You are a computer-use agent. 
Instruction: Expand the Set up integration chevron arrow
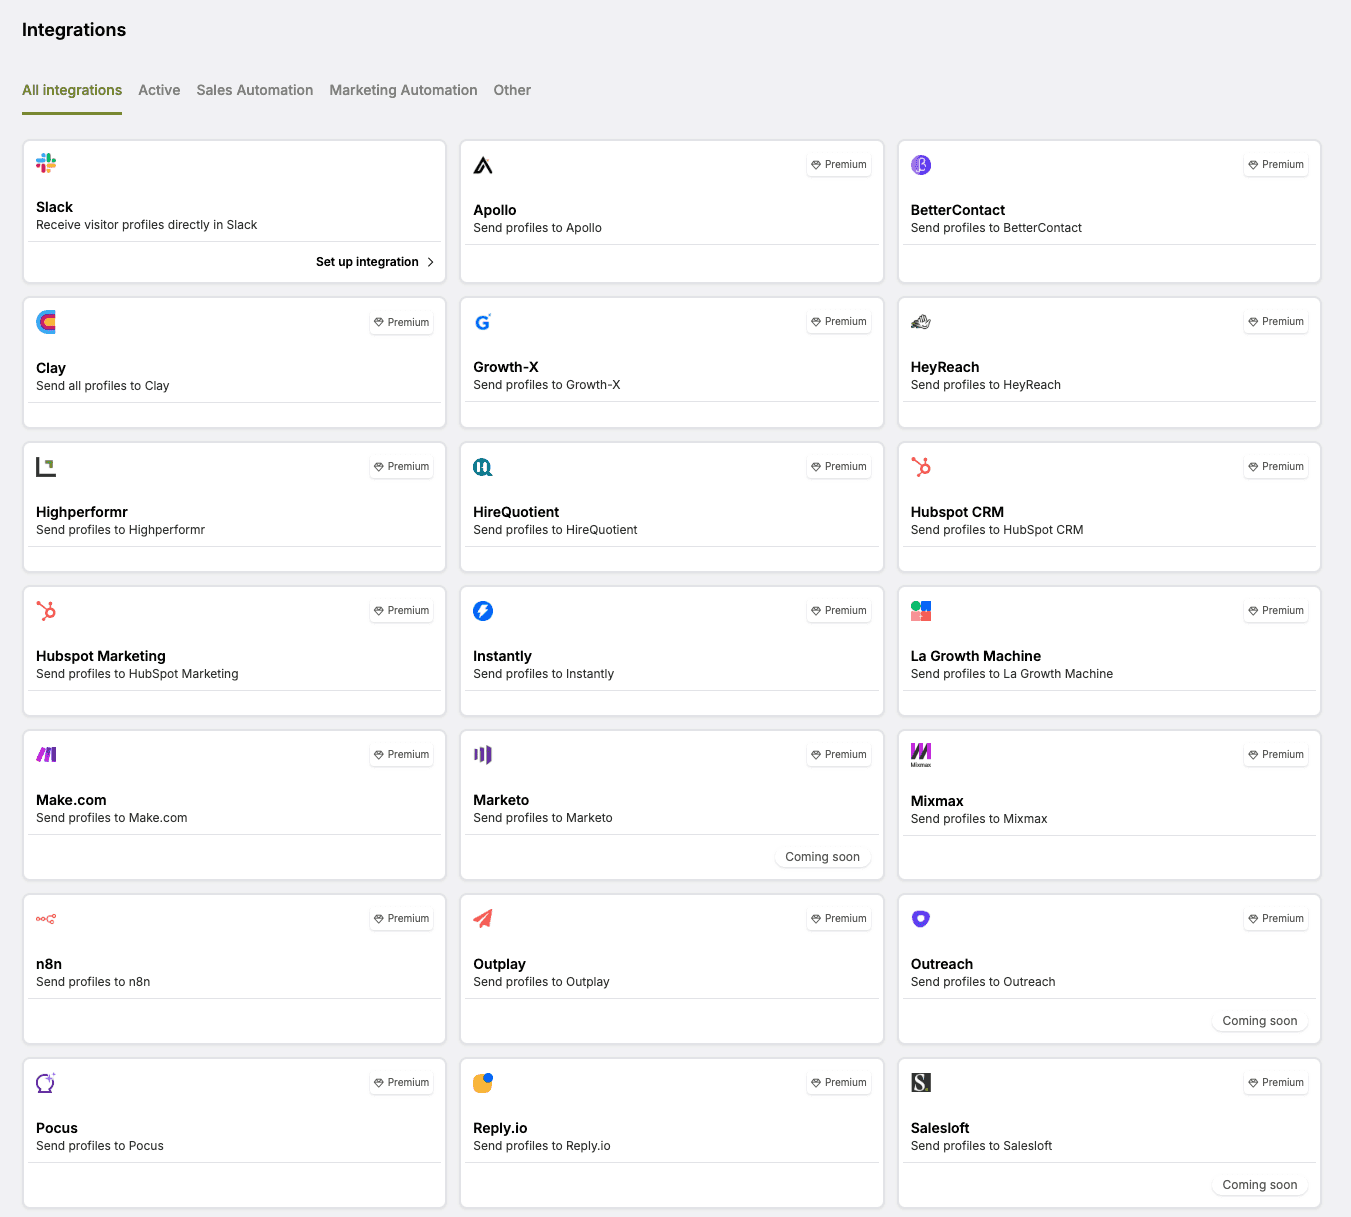point(430,261)
